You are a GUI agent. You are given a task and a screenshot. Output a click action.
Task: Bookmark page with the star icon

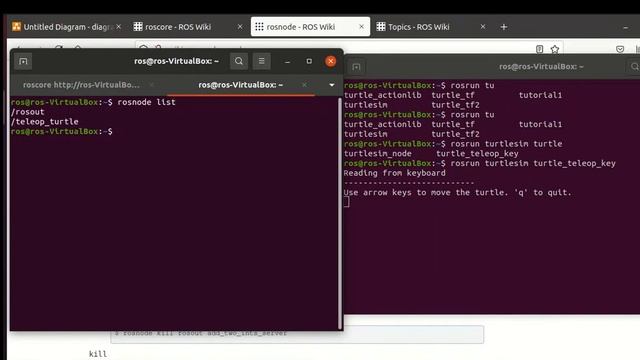(x=555, y=49)
